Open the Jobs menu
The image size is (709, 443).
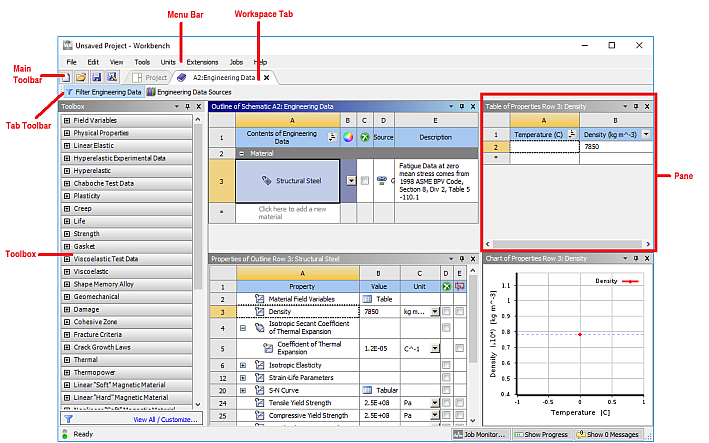click(236, 62)
